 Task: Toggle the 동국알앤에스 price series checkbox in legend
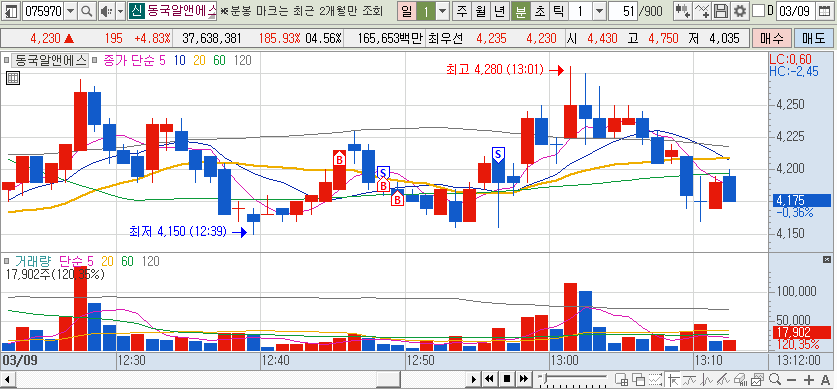point(6,60)
